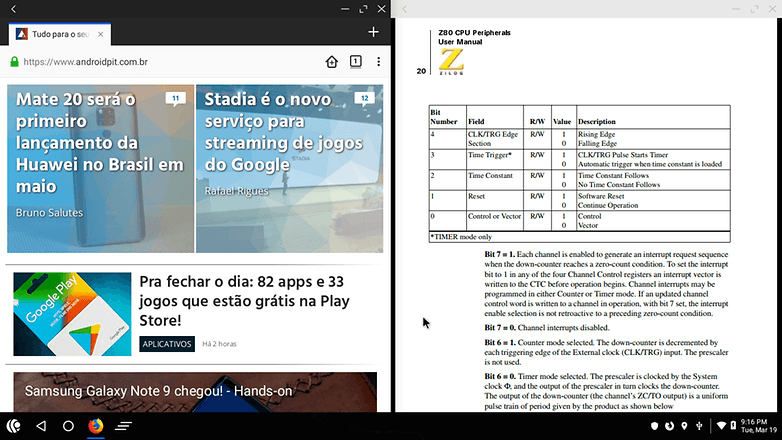
Task: View the 12 comments on Stadia article
Action: pyautogui.click(x=365, y=99)
